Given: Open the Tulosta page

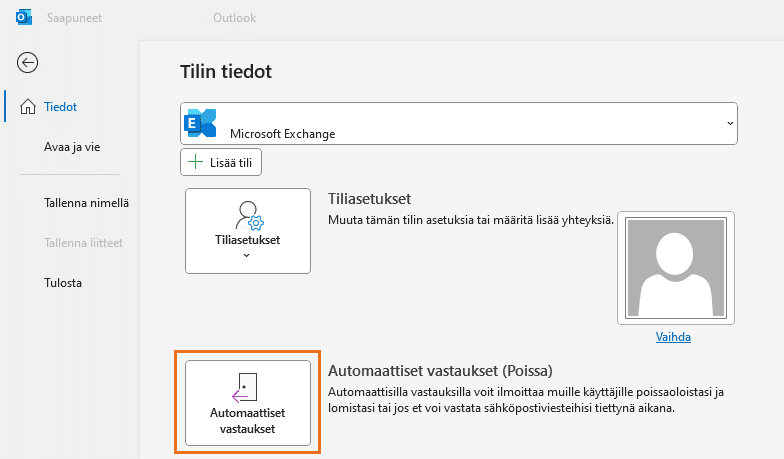Looking at the screenshot, I should click(63, 283).
